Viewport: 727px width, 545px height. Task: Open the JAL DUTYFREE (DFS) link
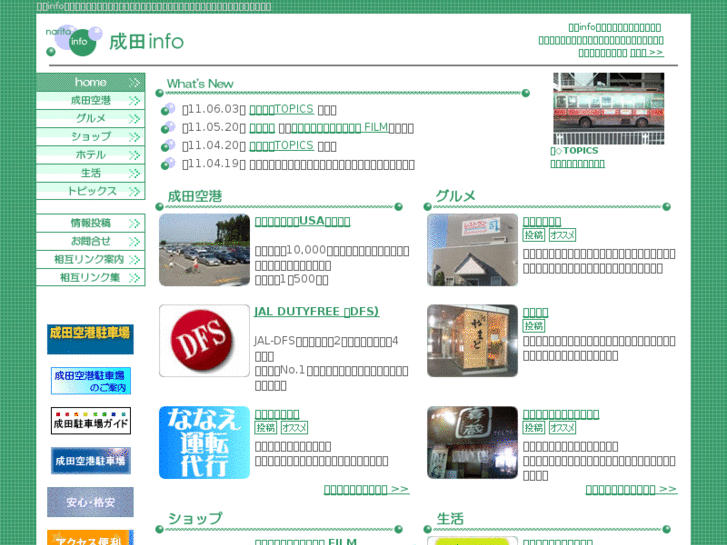point(317,312)
